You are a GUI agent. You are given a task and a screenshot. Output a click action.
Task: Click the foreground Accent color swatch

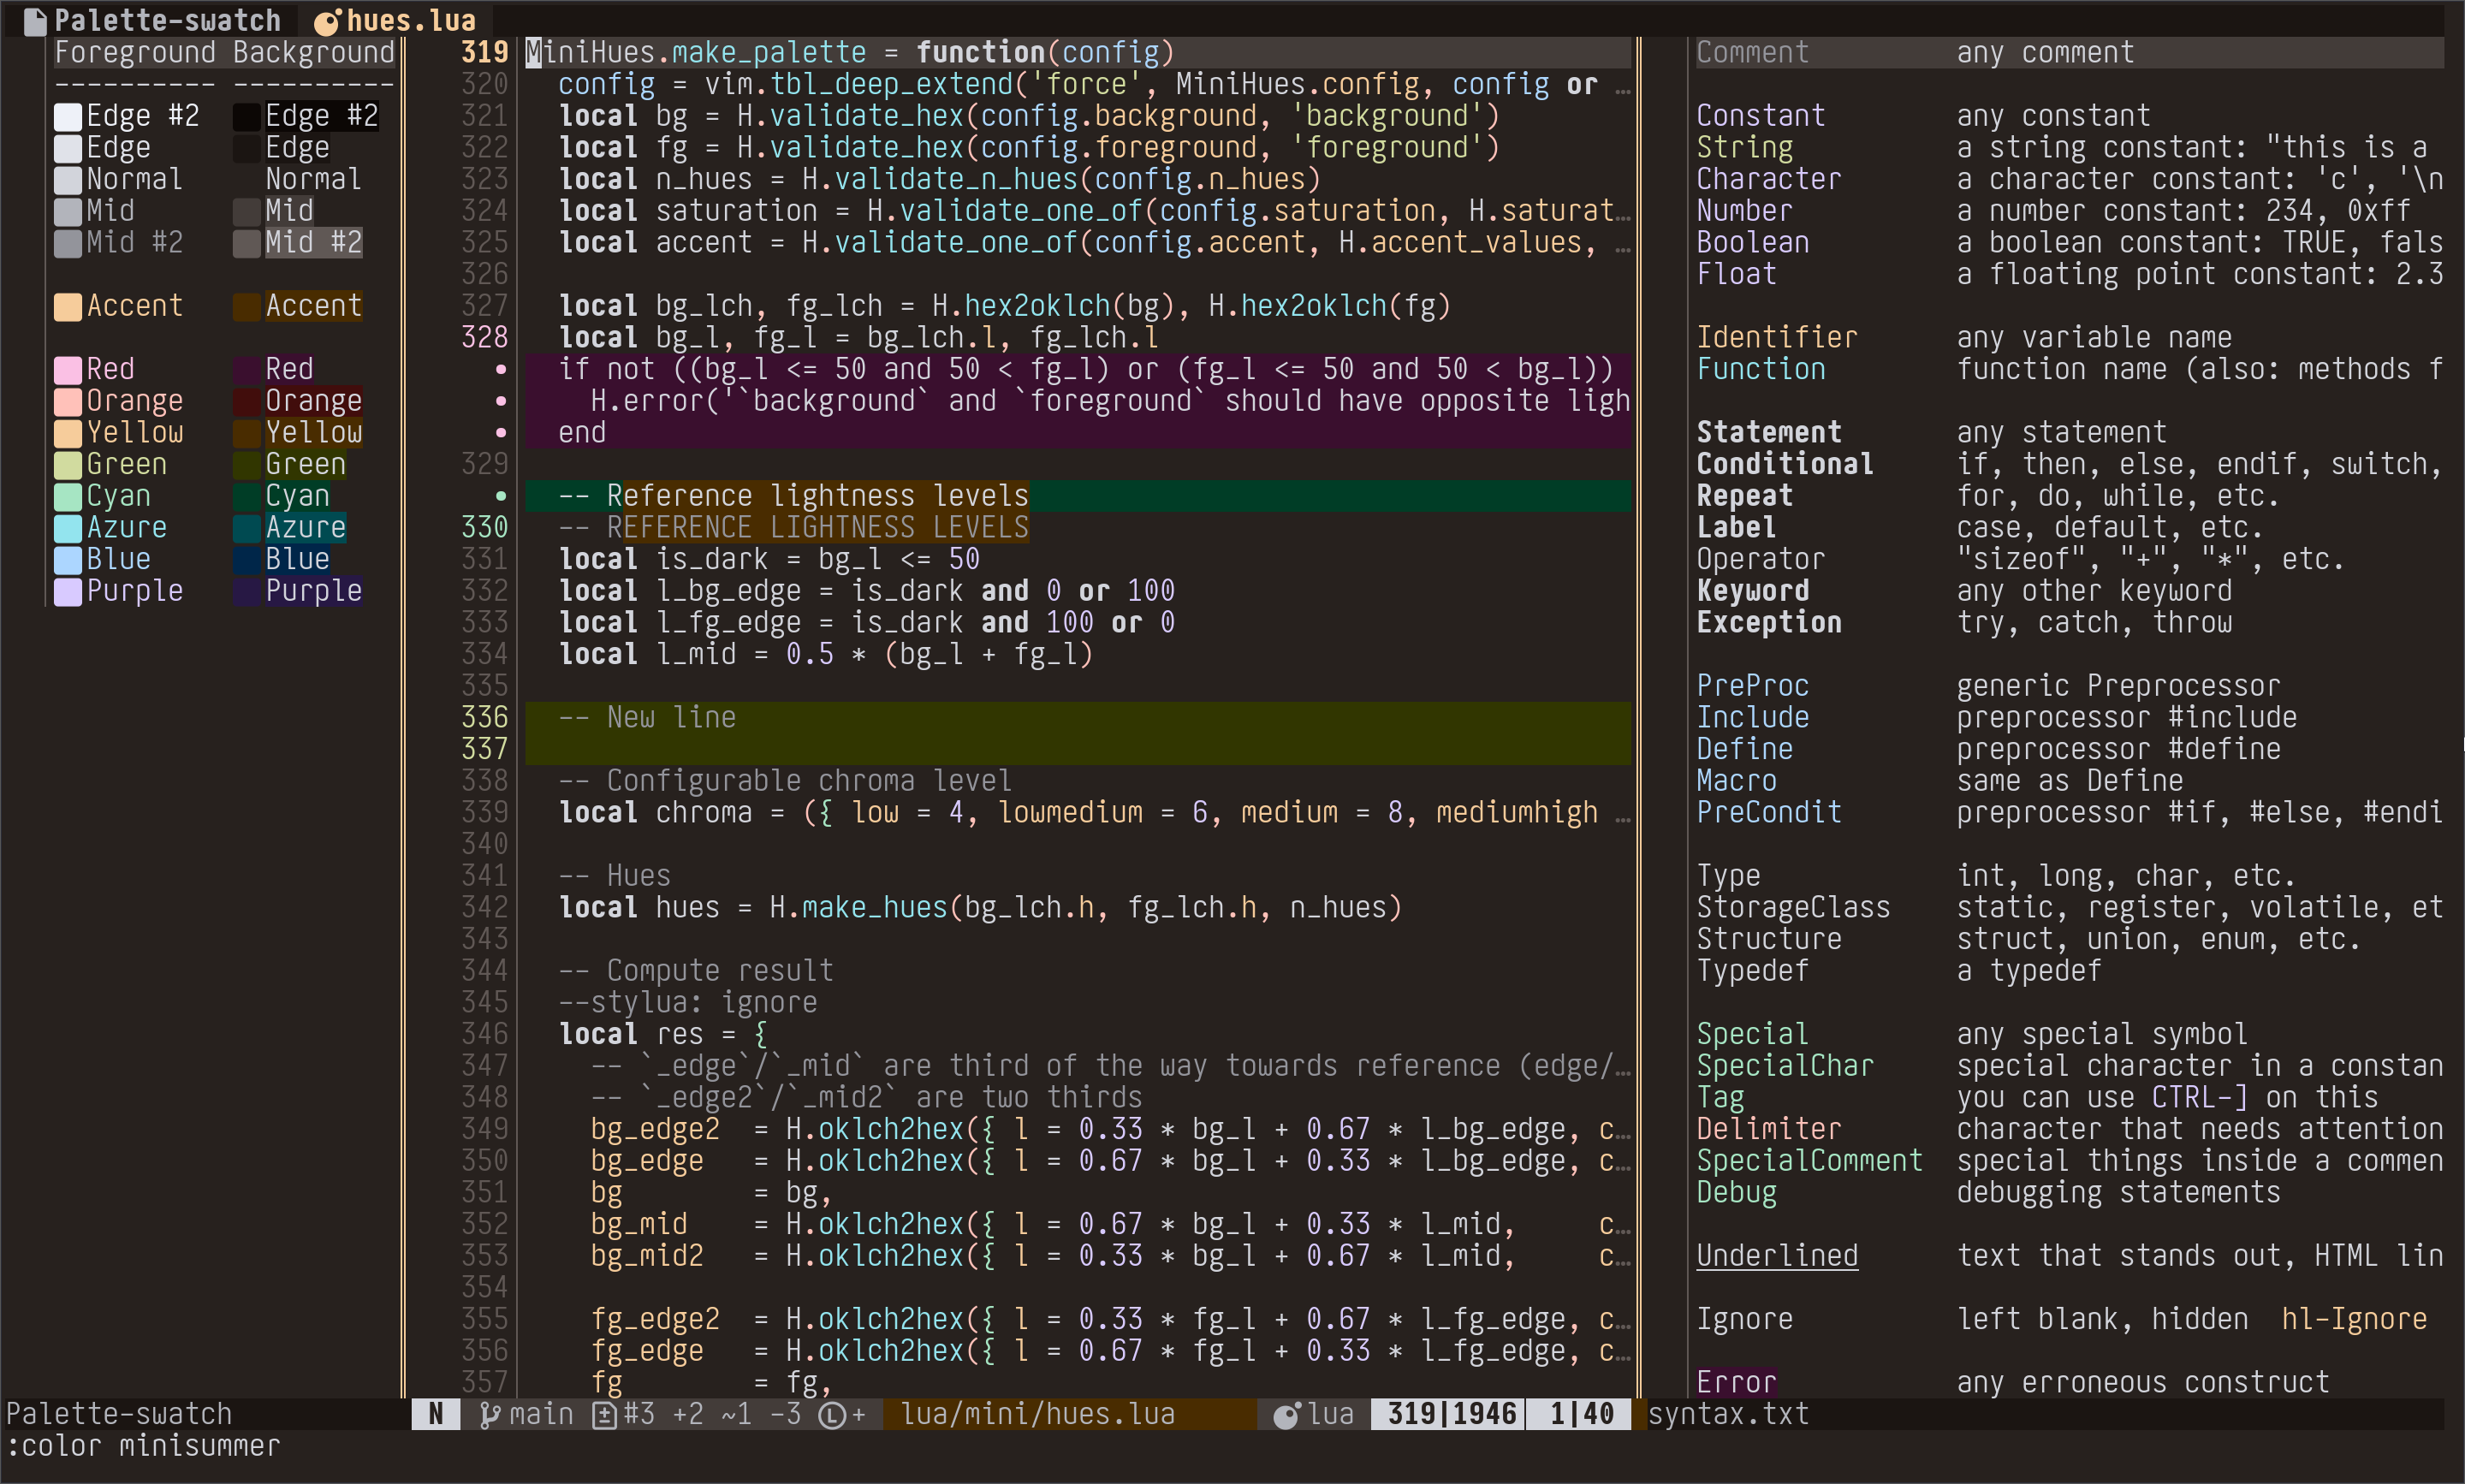[x=68, y=306]
